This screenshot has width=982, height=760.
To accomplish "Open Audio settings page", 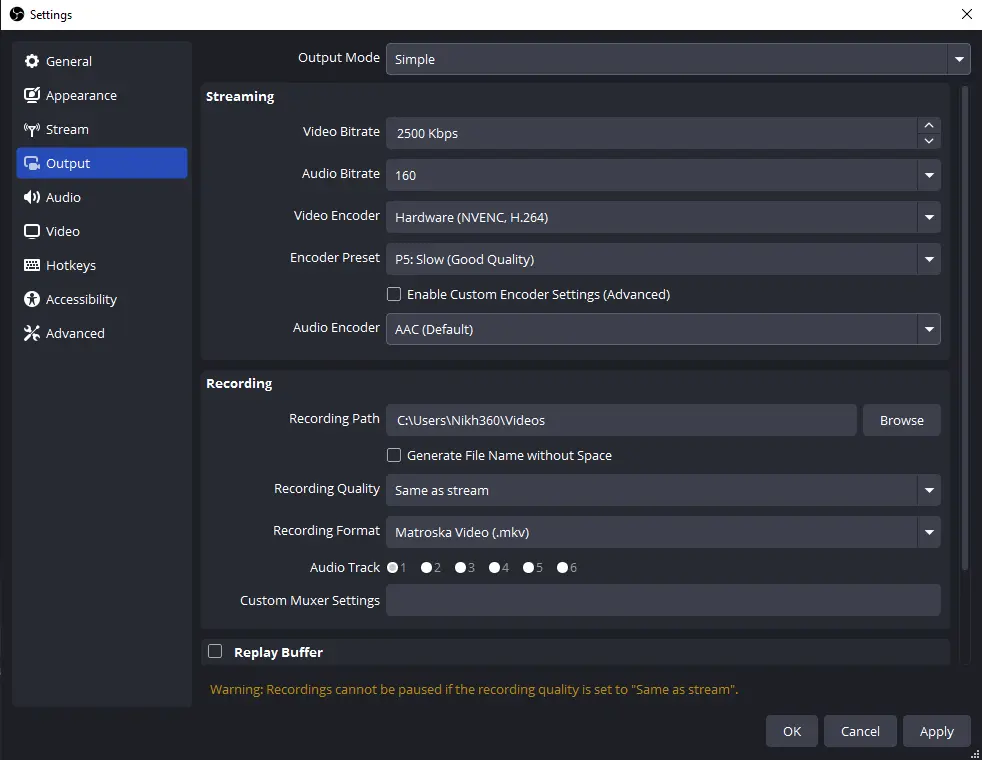I will 101,197.
